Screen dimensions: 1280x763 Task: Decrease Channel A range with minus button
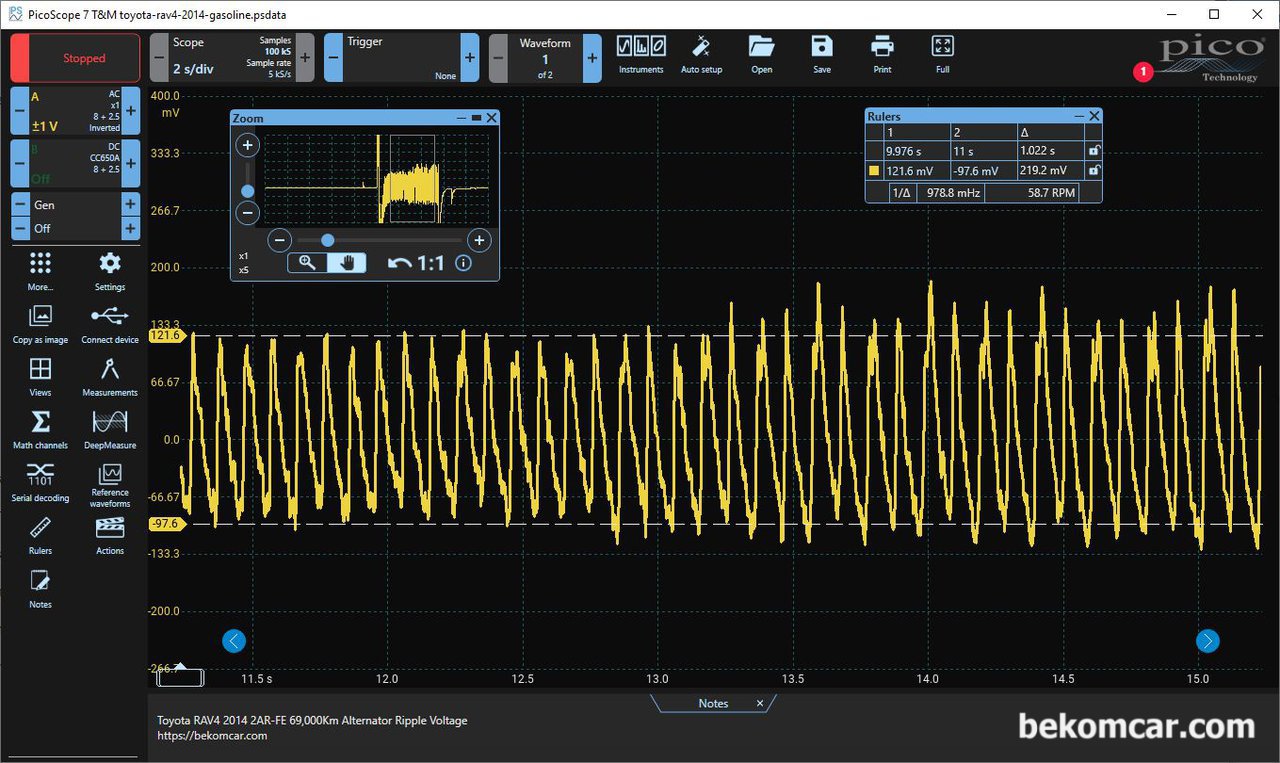(x=20, y=110)
